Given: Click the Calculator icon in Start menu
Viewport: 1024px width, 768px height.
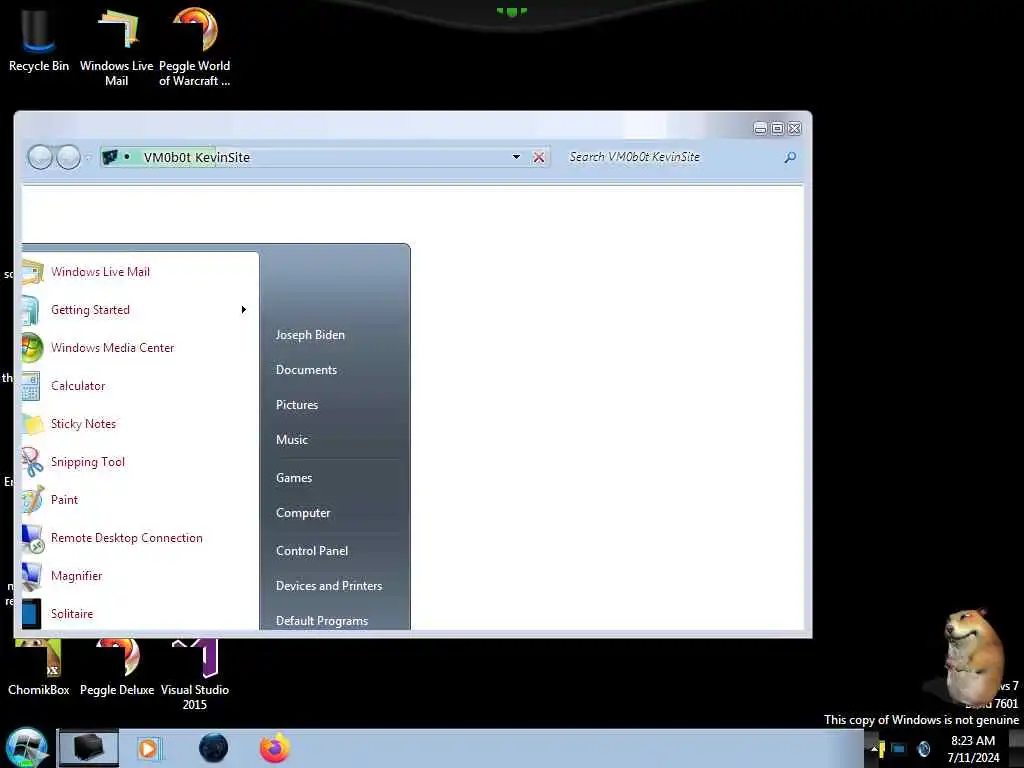Looking at the screenshot, I should (31, 385).
